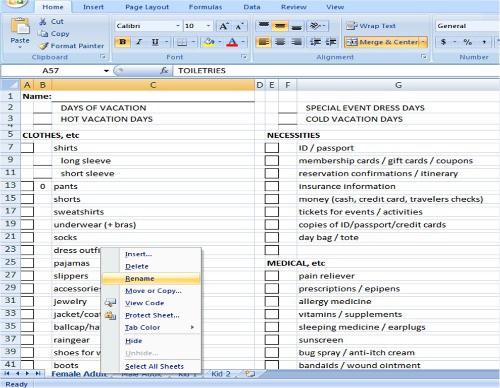Set middle vertical alignment
Image resolution: width=500 pixels, height=388 pixels.
[x=280, y=25]
